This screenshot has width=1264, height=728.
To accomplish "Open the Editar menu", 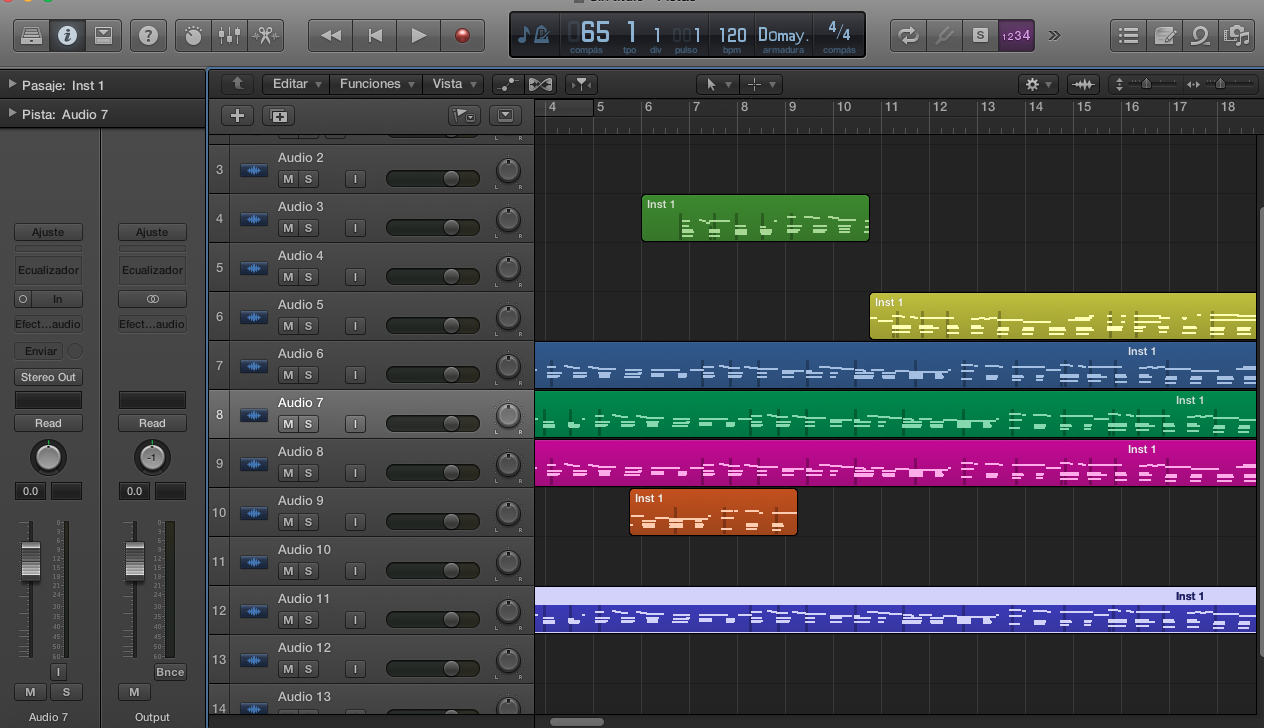I will click(x=297, y=84).
